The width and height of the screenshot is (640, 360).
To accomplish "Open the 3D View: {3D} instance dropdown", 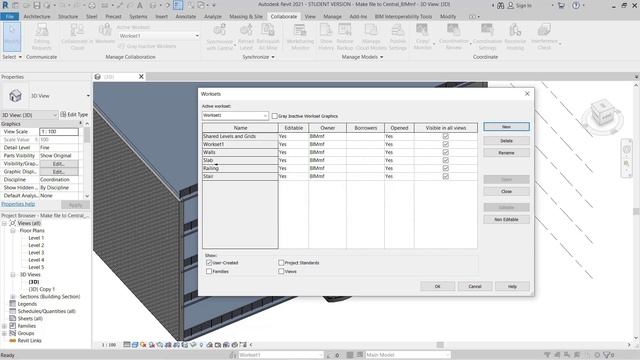I will tap(29, 115).
